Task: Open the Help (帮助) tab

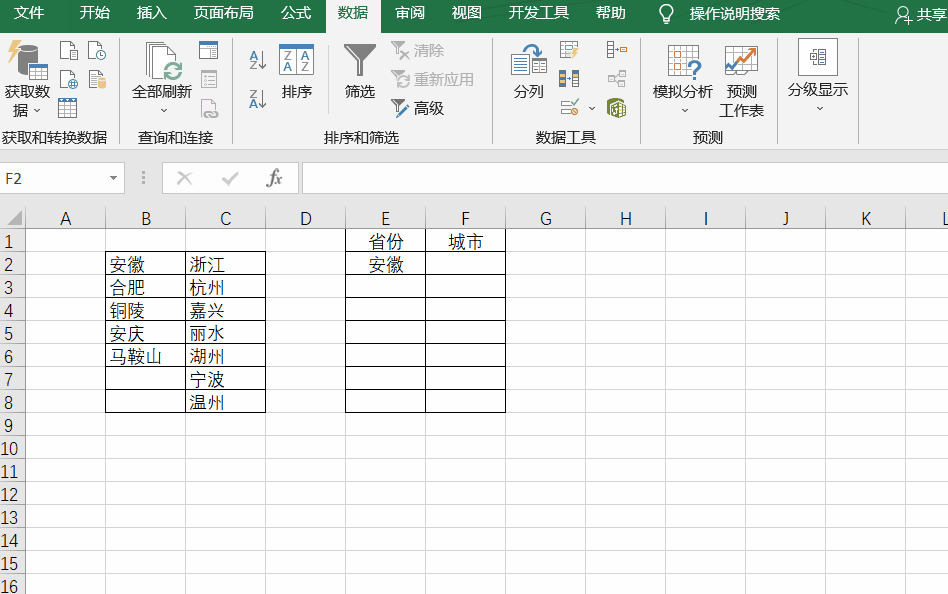Action: pyautogui.click(x=611, y=13)
